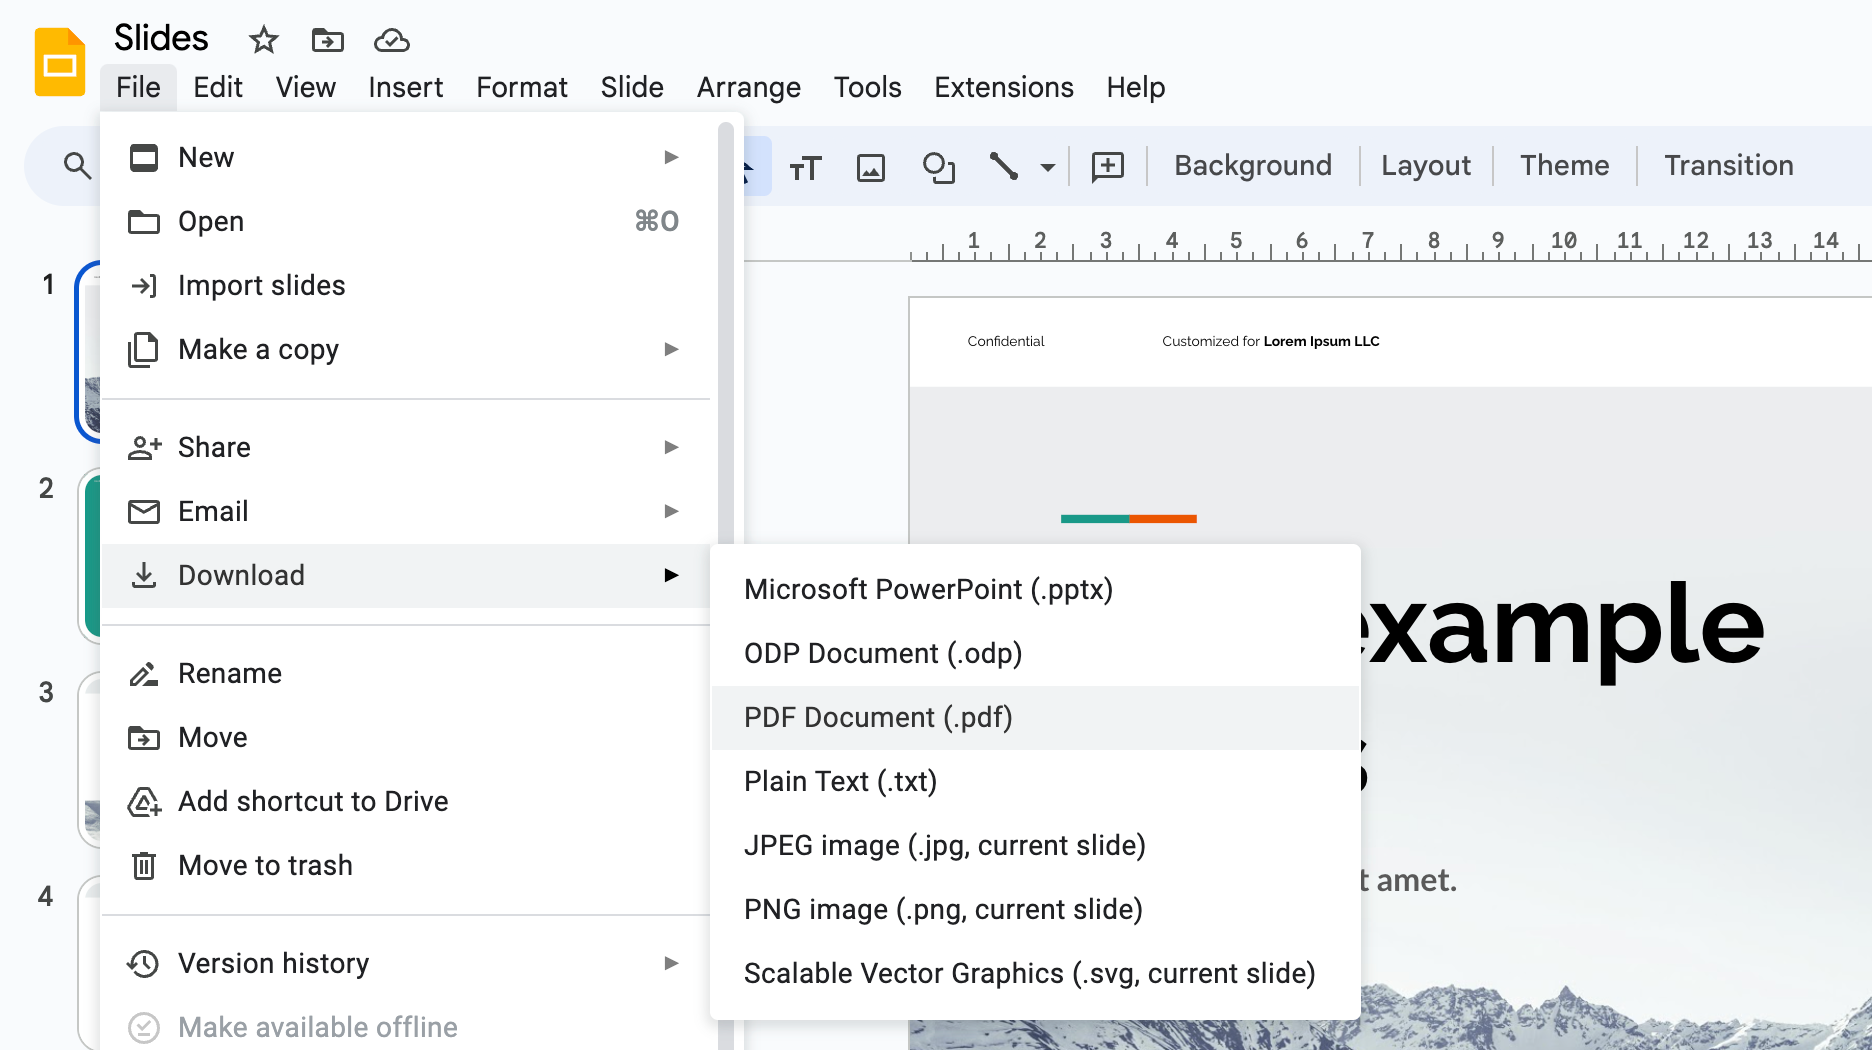Screen dimensions: 1872x1050
Task: Download as ODP Document (.odp)
Action: [1035, 654]
